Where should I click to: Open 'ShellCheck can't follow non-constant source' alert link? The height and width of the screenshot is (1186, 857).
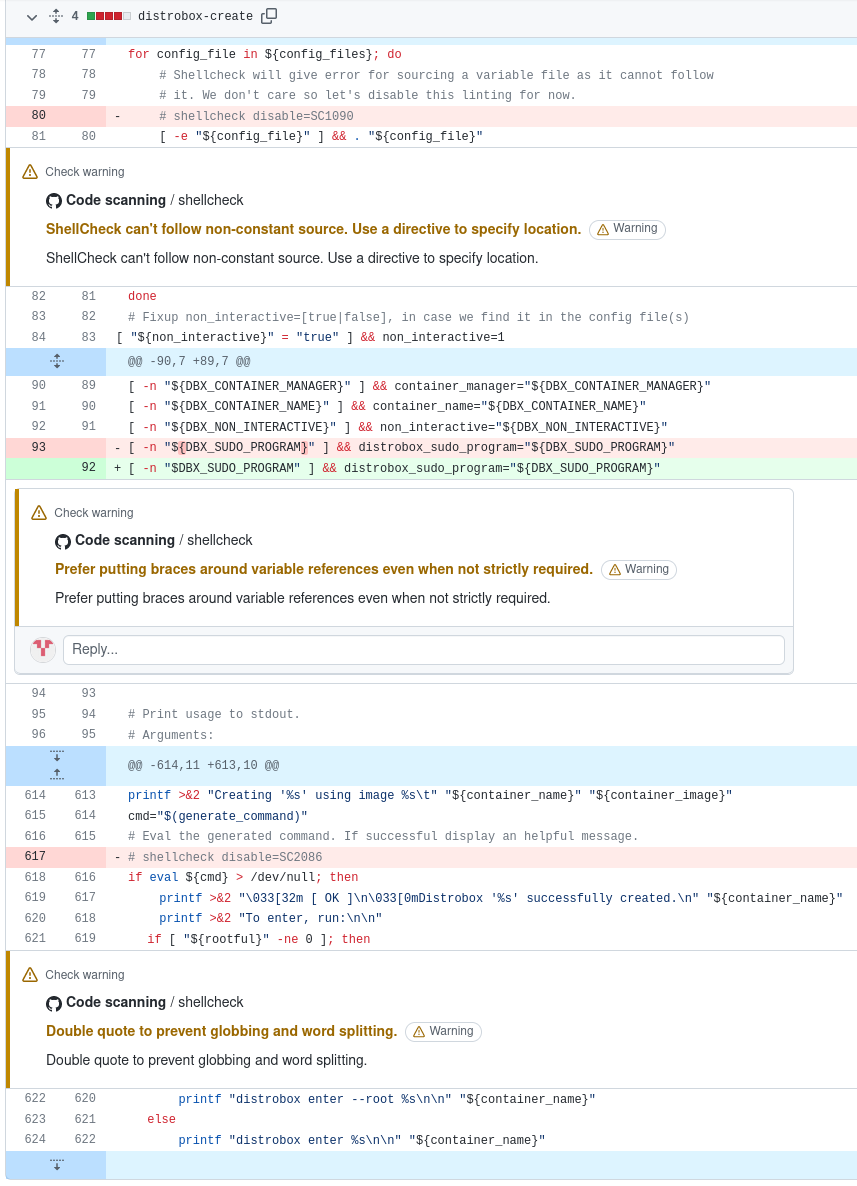coord(313,229)
